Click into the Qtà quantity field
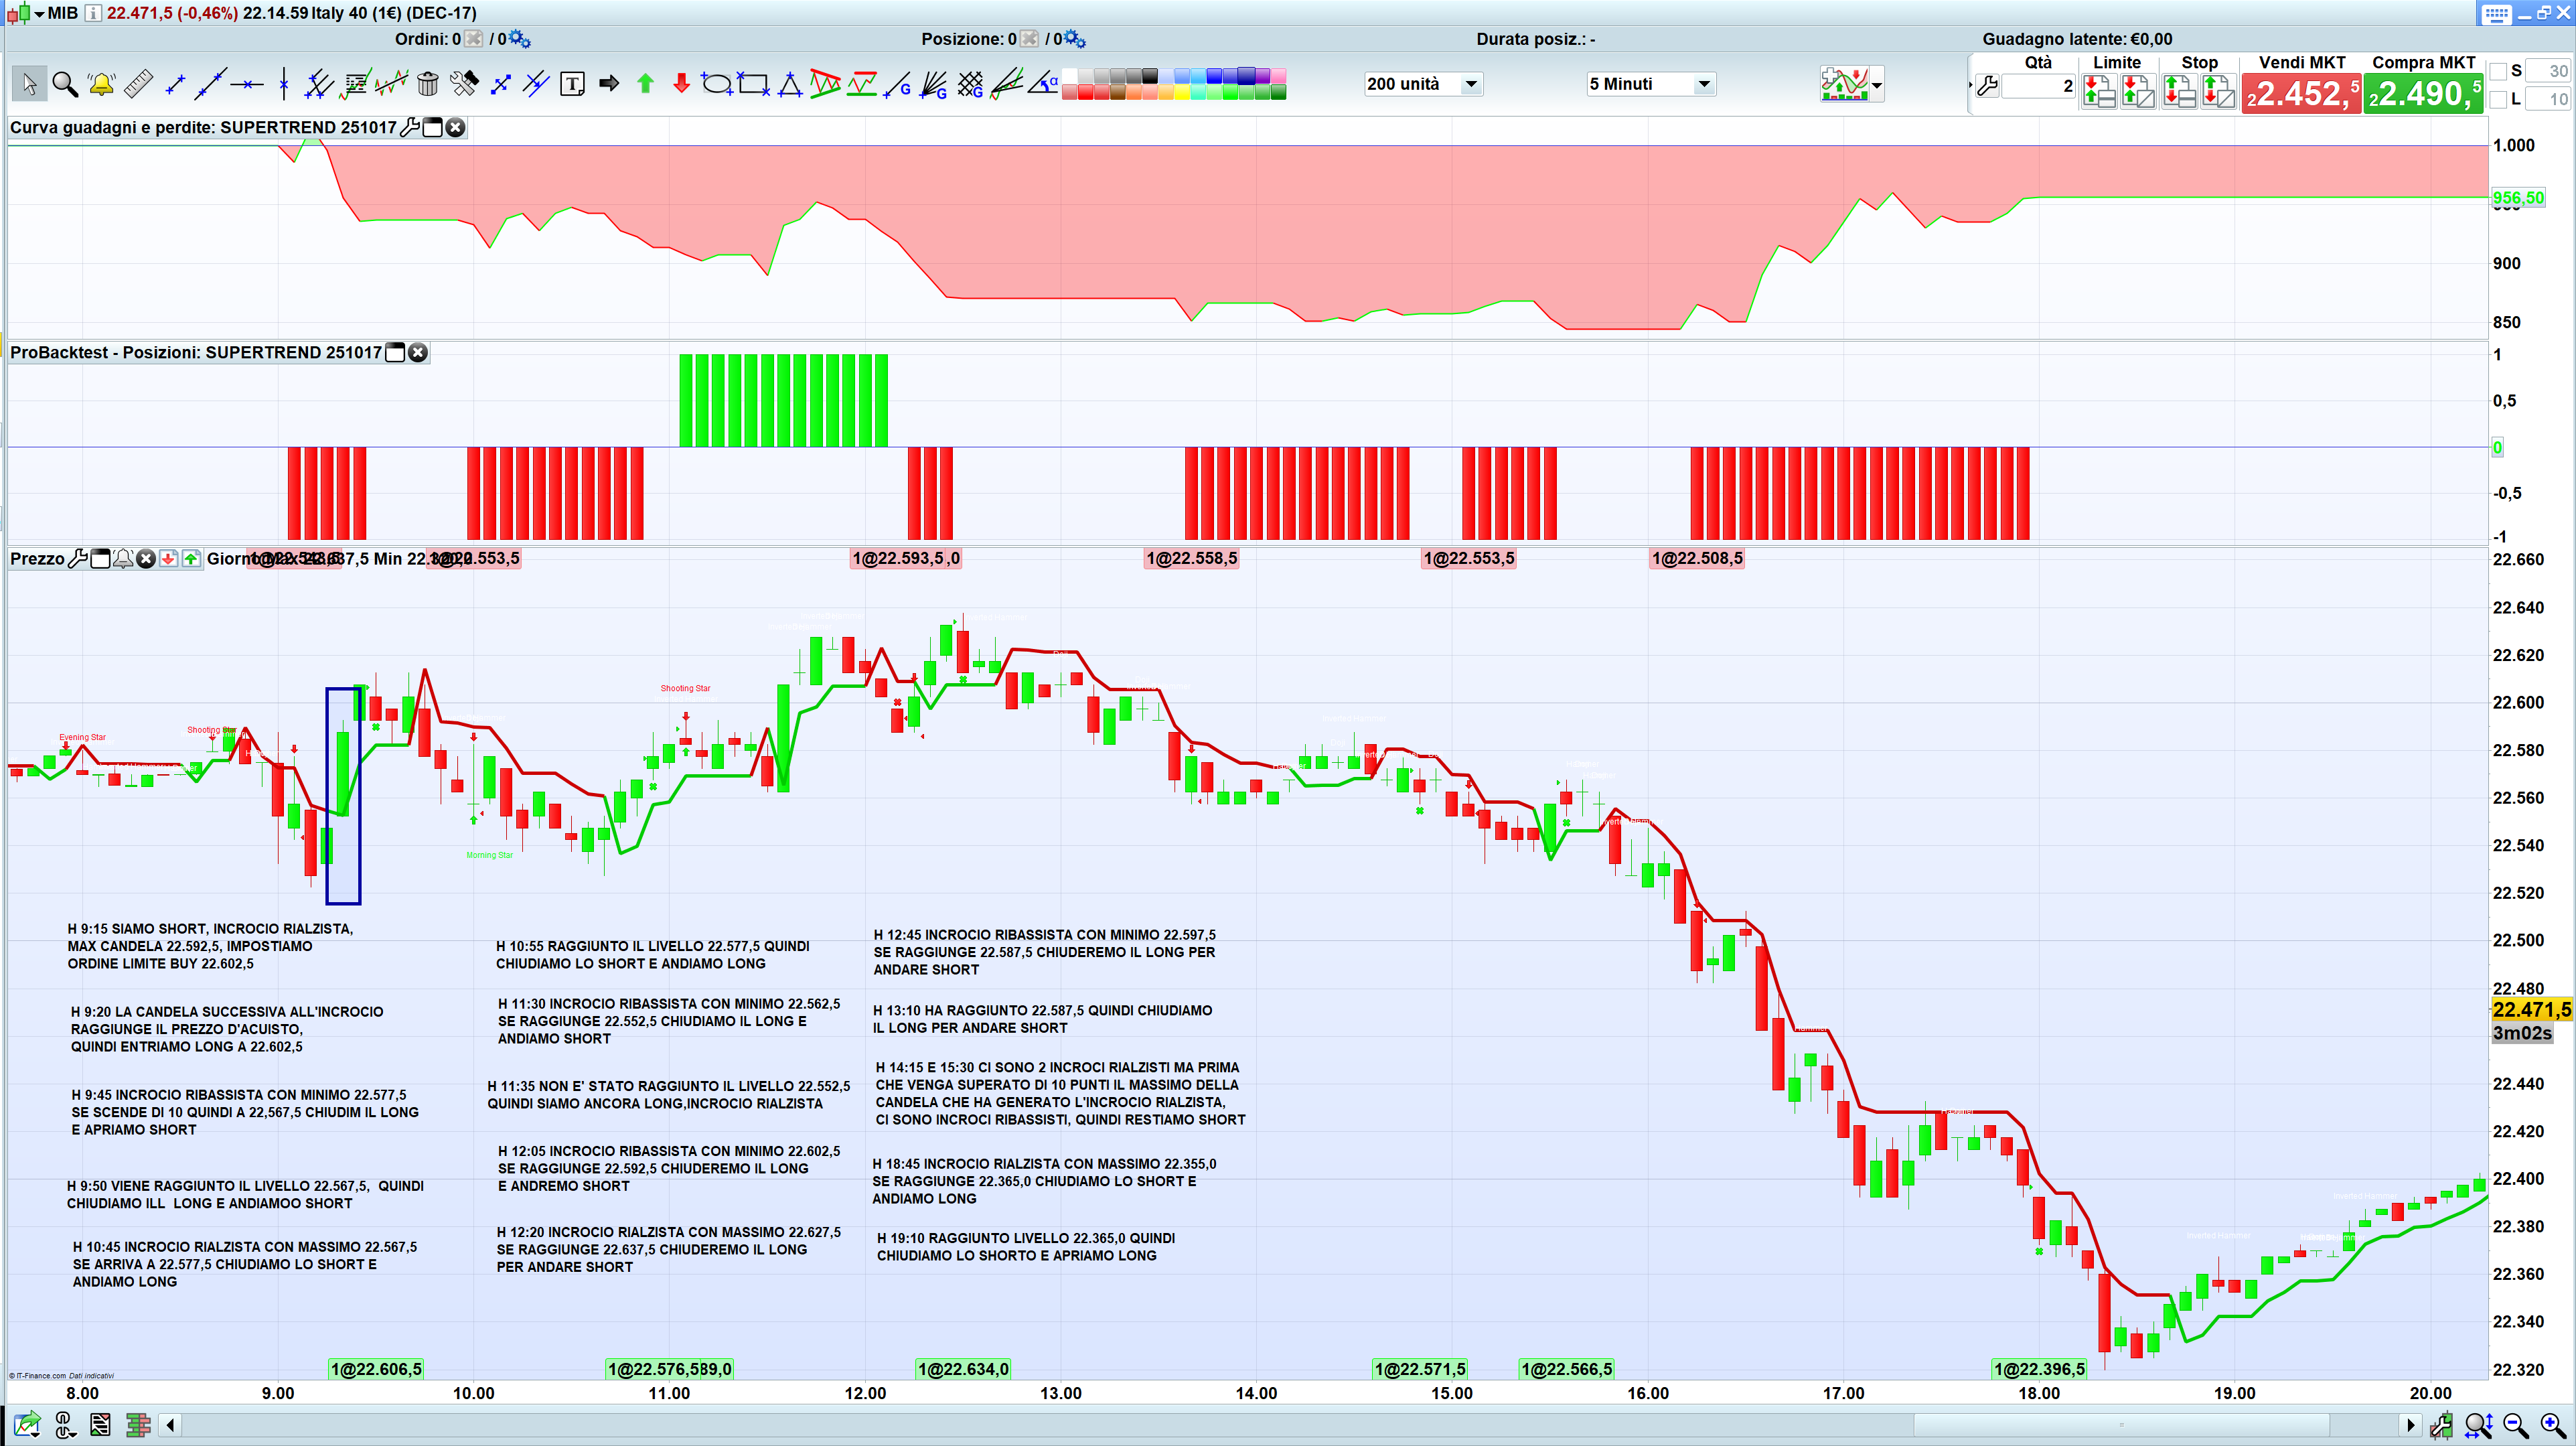Image resolution: width=2576 pixels, height=1446 pixels. 2040,86
